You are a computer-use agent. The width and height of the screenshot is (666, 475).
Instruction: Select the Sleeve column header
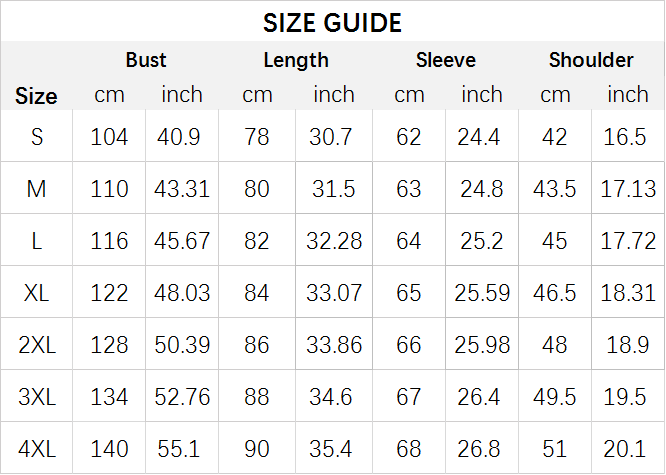[x=446, y=60]
